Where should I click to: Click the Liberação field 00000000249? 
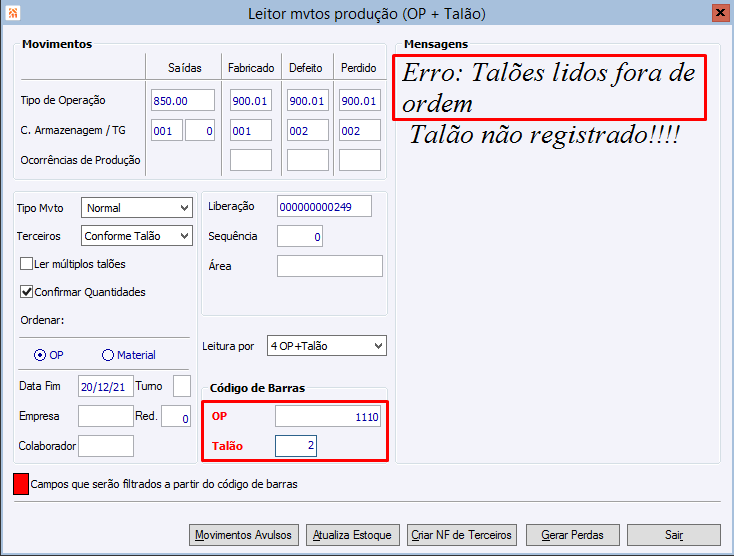(324, 206)
